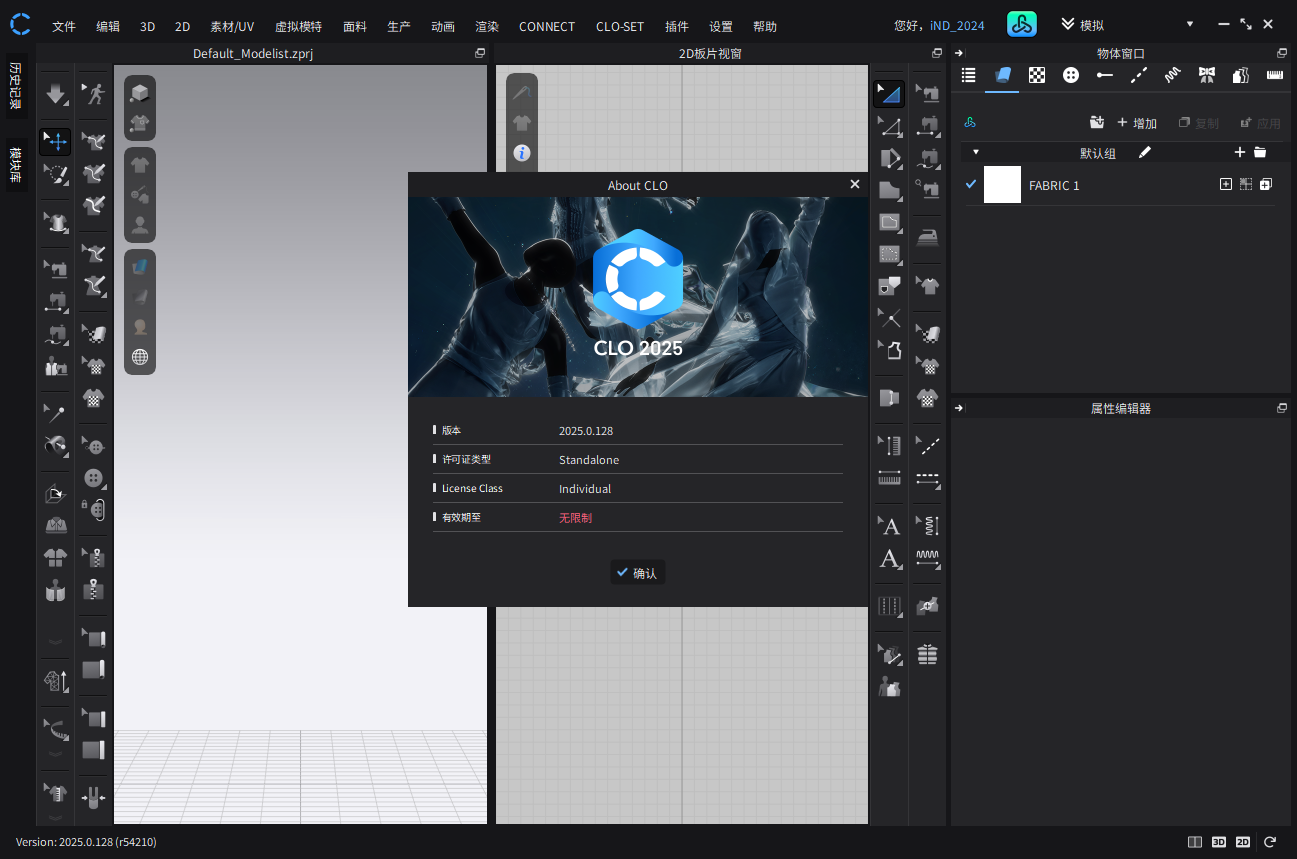Open the File menu
The width and height of the screenshot is (1297, 859).
click(64, 27)
